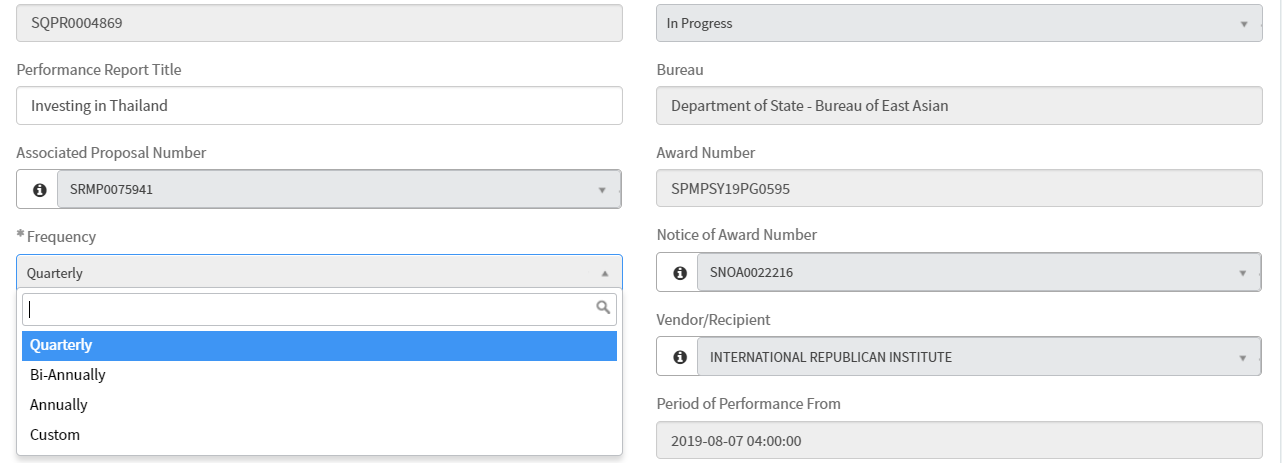Focus the Frequency search text box

308,309
